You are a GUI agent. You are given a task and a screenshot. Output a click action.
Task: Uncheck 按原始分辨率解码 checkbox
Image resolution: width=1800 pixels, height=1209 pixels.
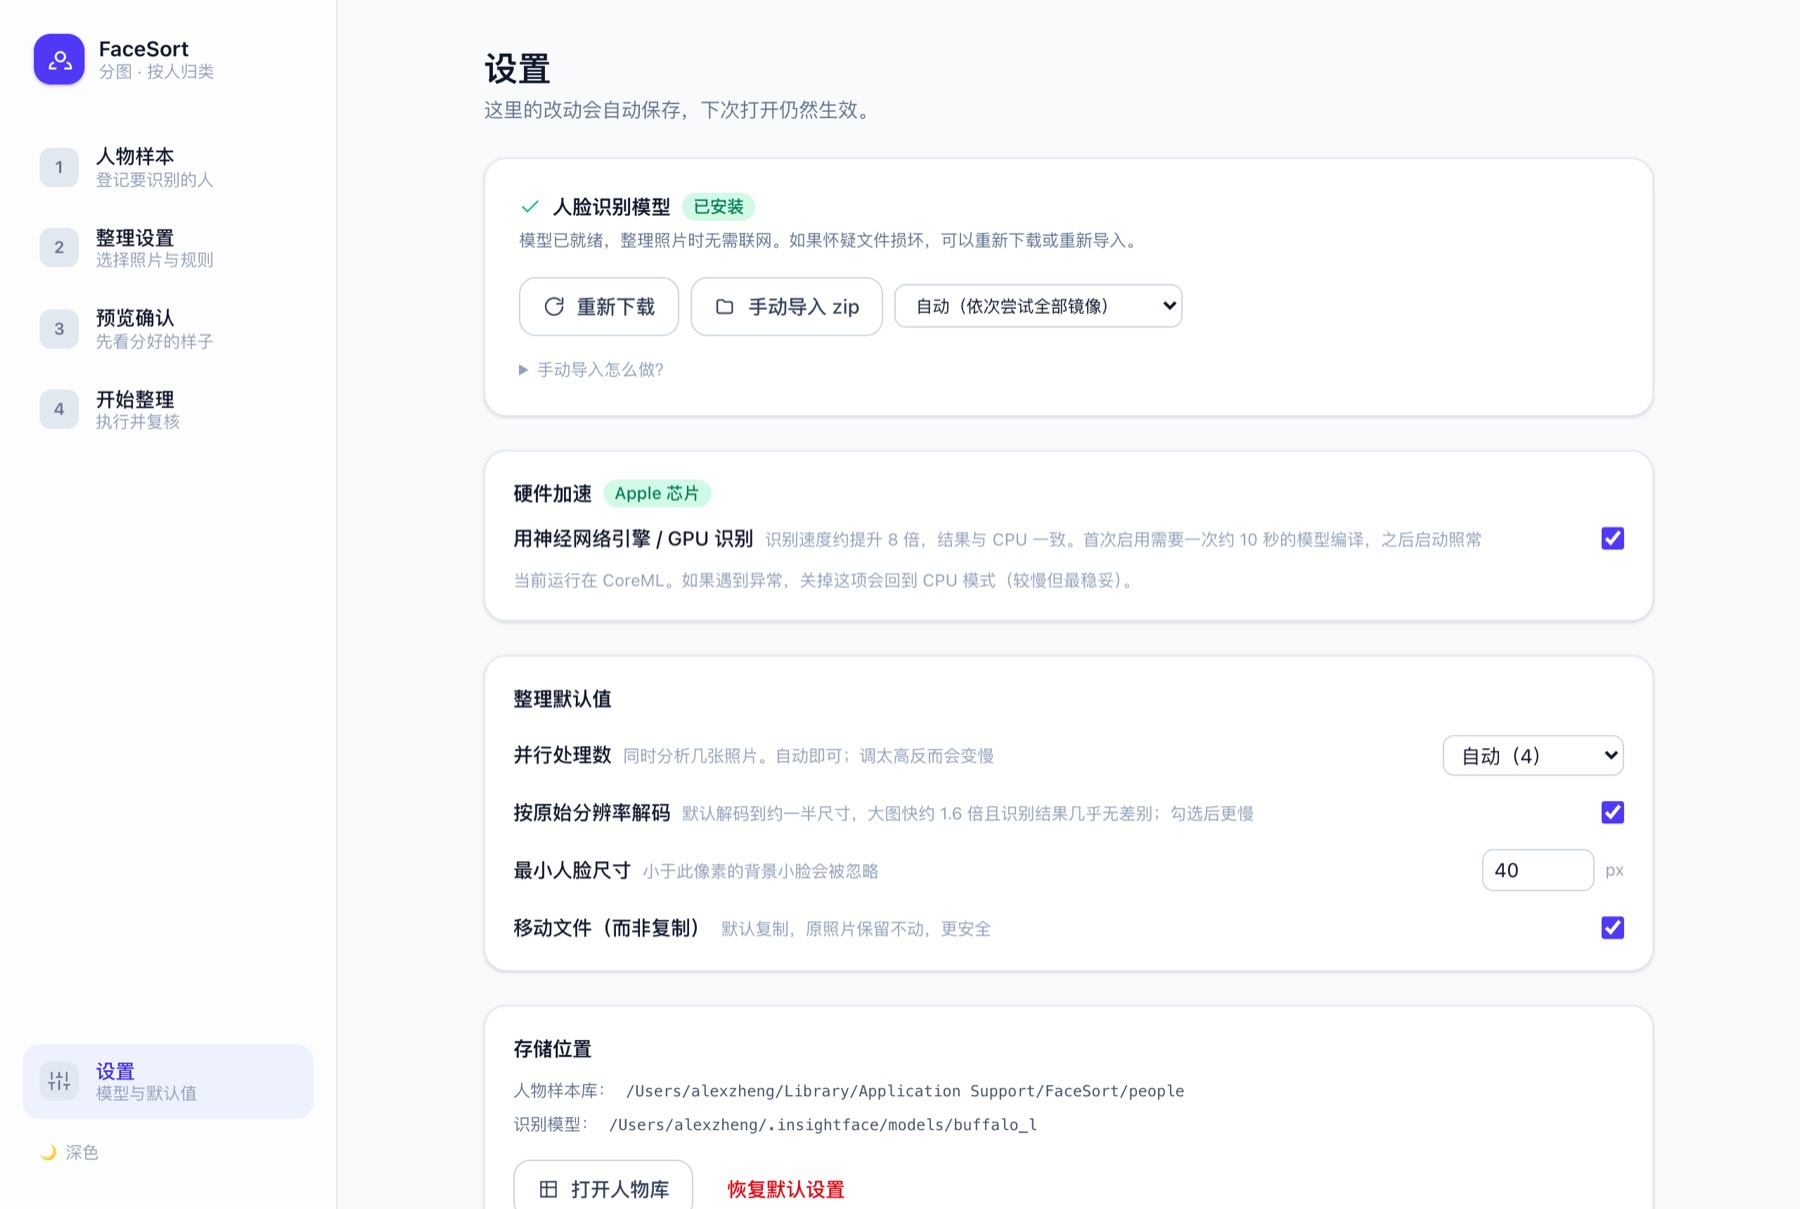(x=1612, y=812)
